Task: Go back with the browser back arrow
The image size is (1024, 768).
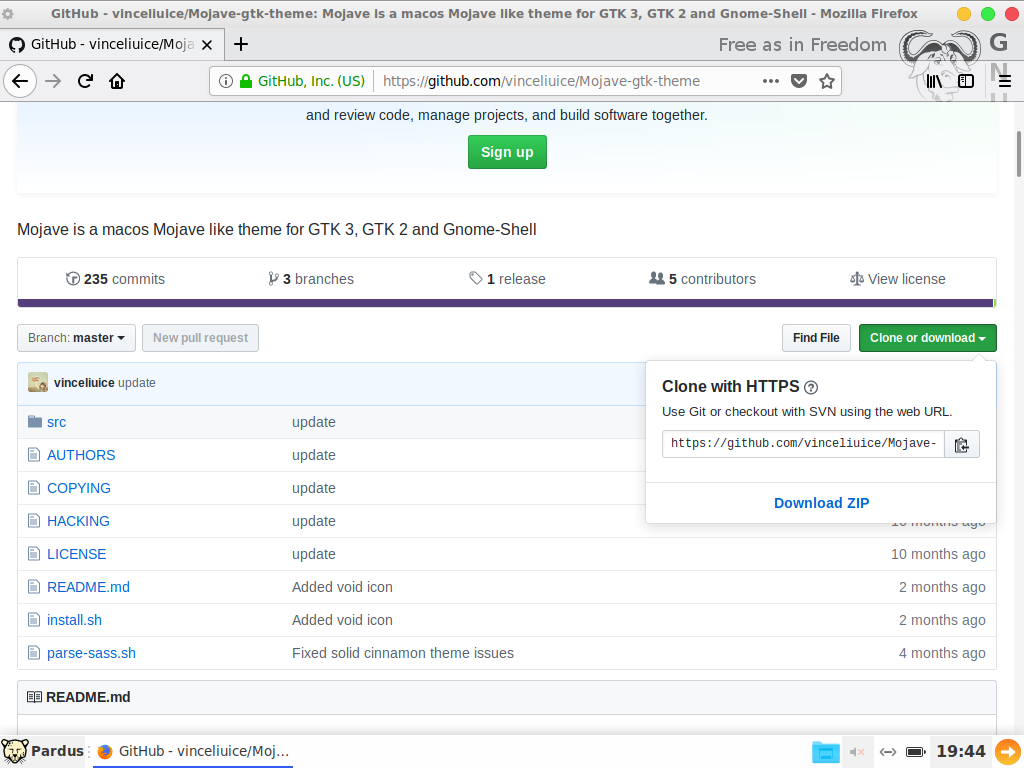Action: (20, 81)
